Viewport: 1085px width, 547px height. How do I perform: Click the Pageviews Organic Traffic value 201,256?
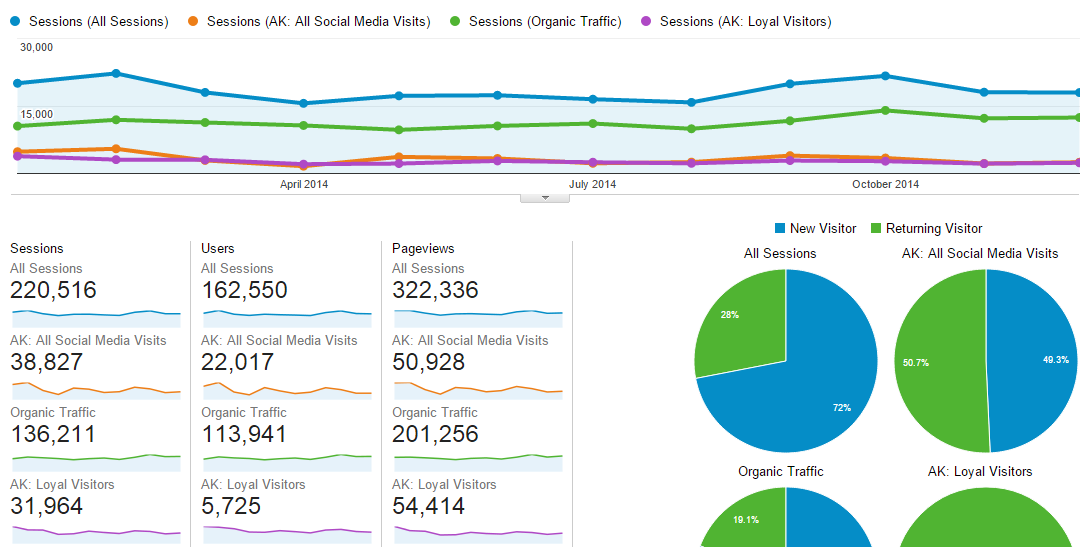pyautogui.click(x=435, y=434)
